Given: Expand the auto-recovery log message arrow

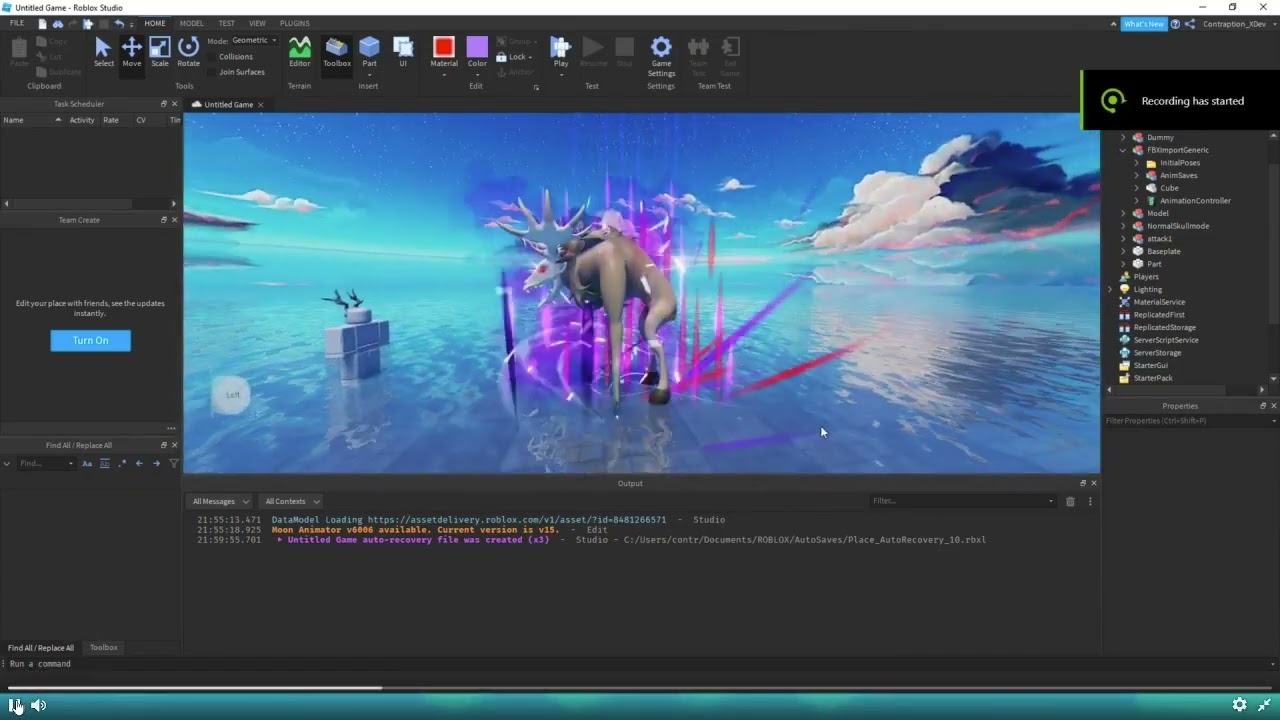Looking at the screenshot, I should click(280, 540).
